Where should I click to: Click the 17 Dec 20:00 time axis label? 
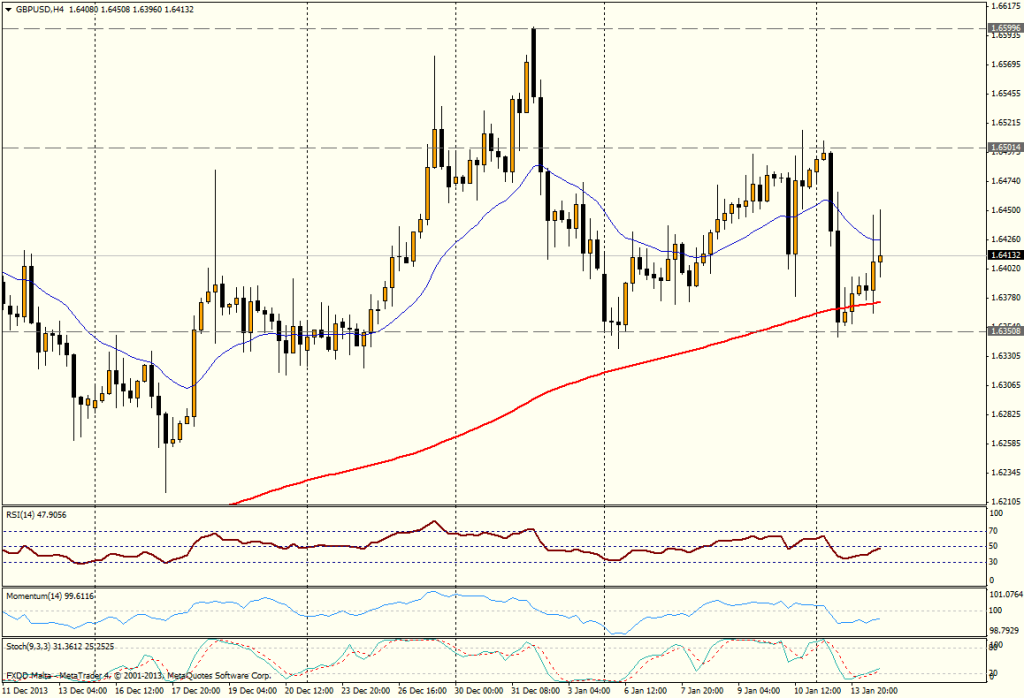pos(198,691)
